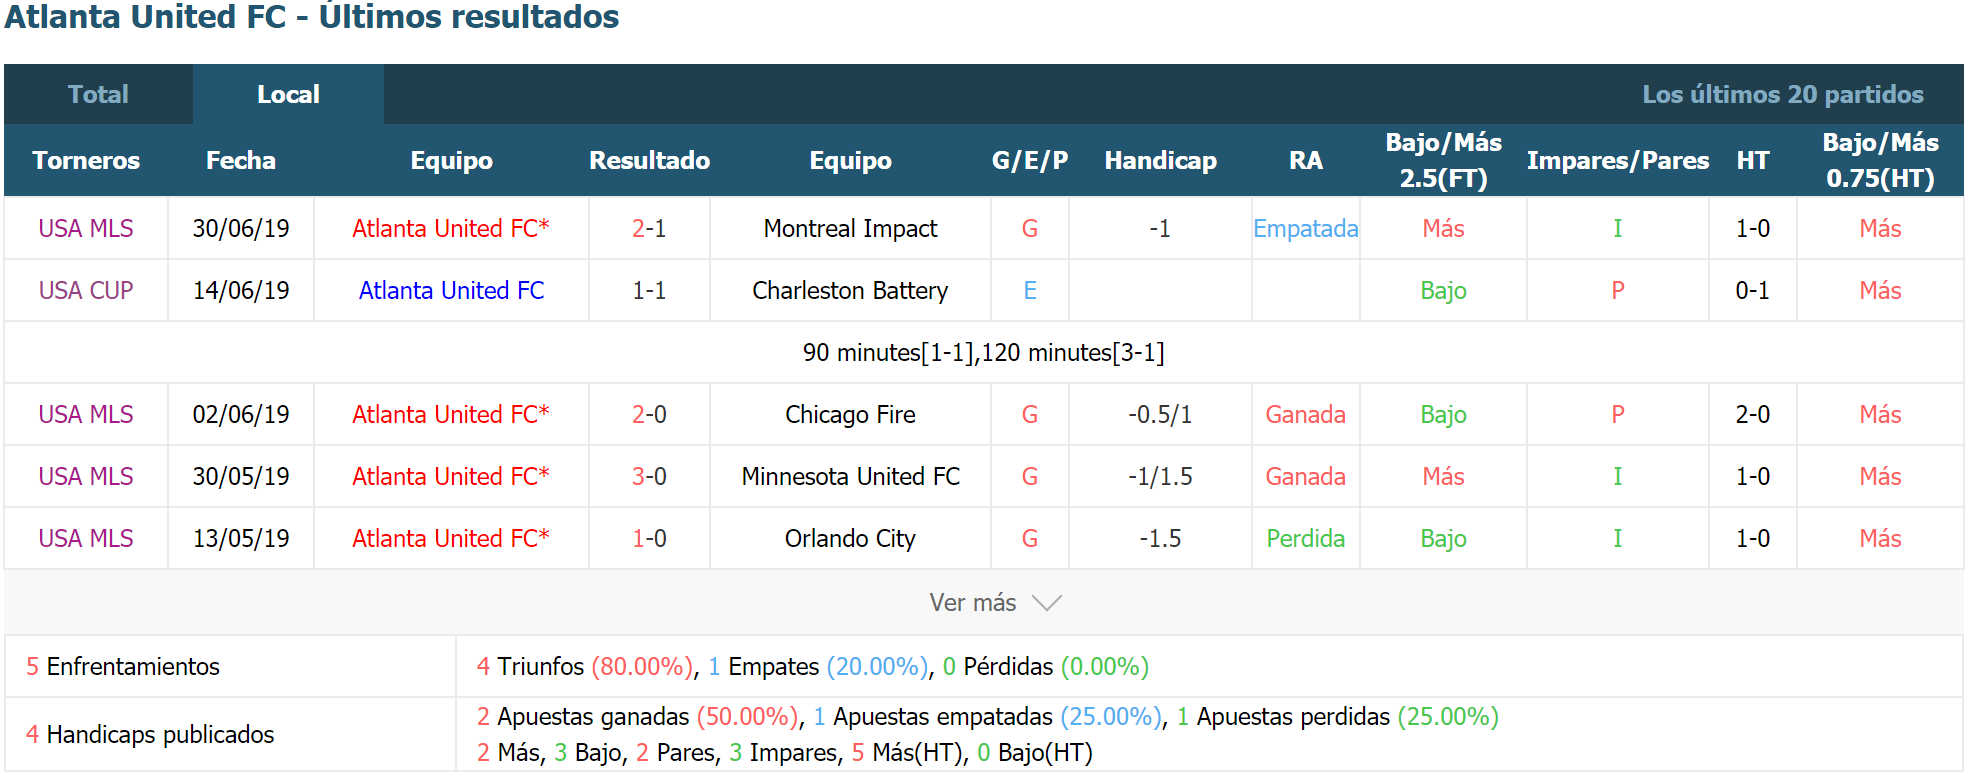Open Los últimos 20 partidos selector
Screen dimensions: 1966x781
(1782, 94)
